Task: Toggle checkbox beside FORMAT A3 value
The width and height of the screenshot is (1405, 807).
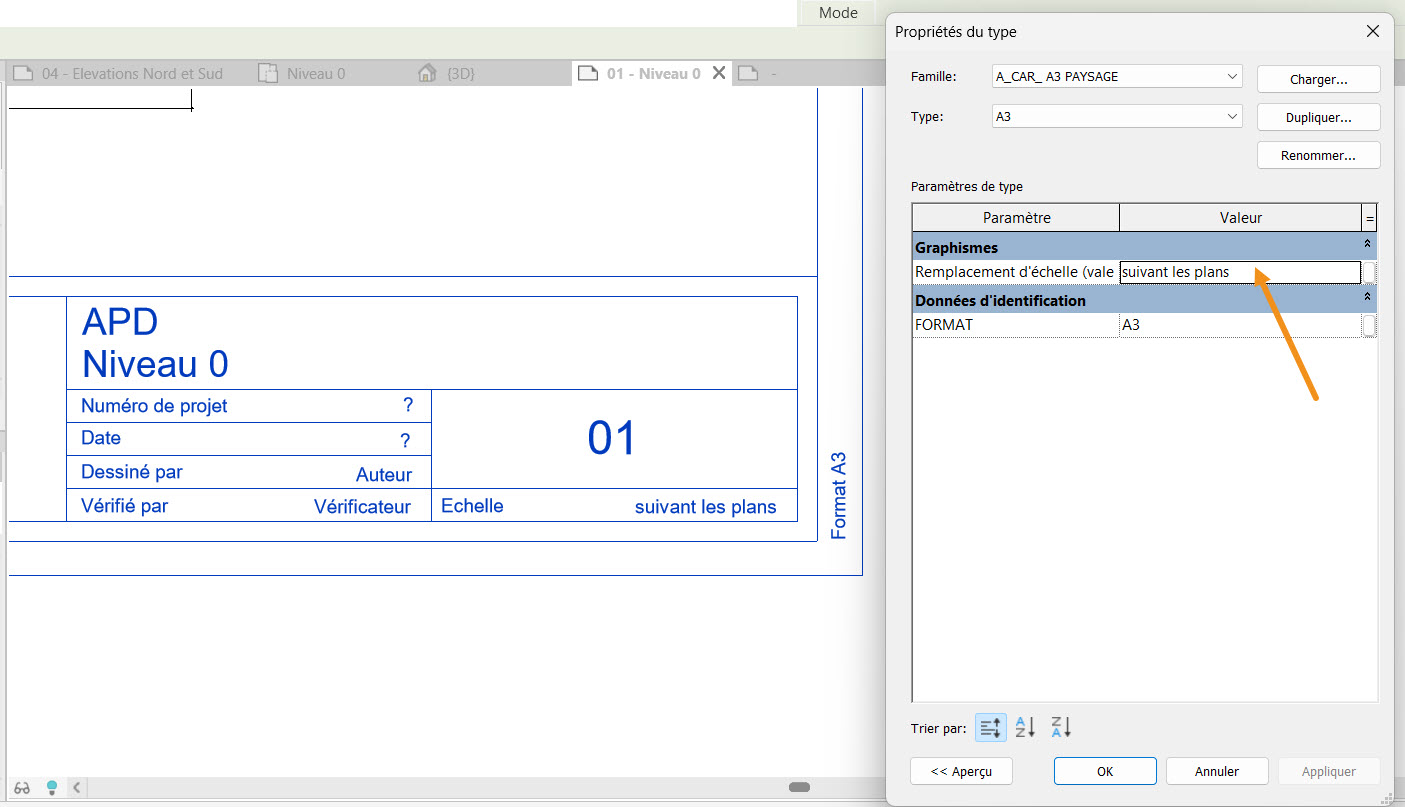Action: click(x=1369, y=325)
